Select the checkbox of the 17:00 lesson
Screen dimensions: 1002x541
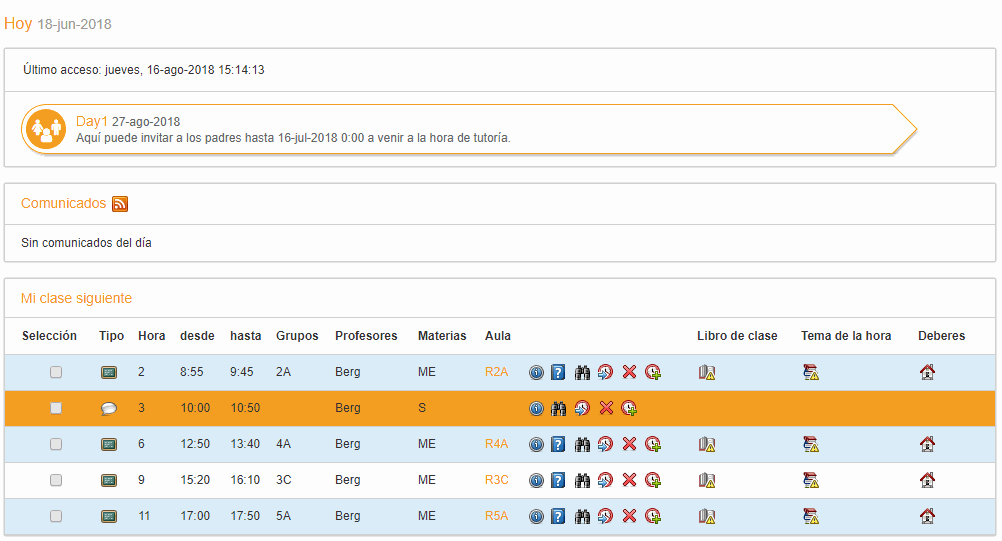coord(56,516)
